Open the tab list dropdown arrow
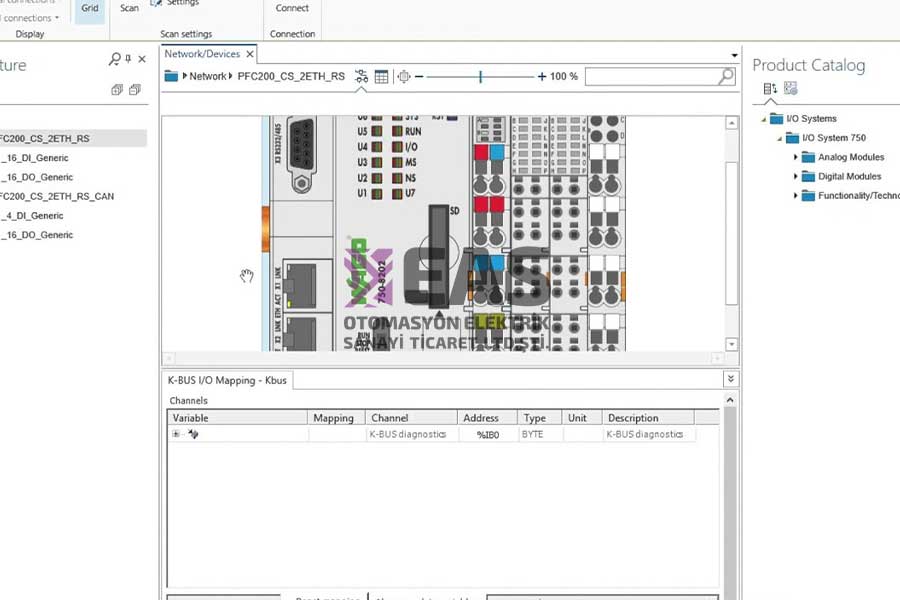 [734, 55]
